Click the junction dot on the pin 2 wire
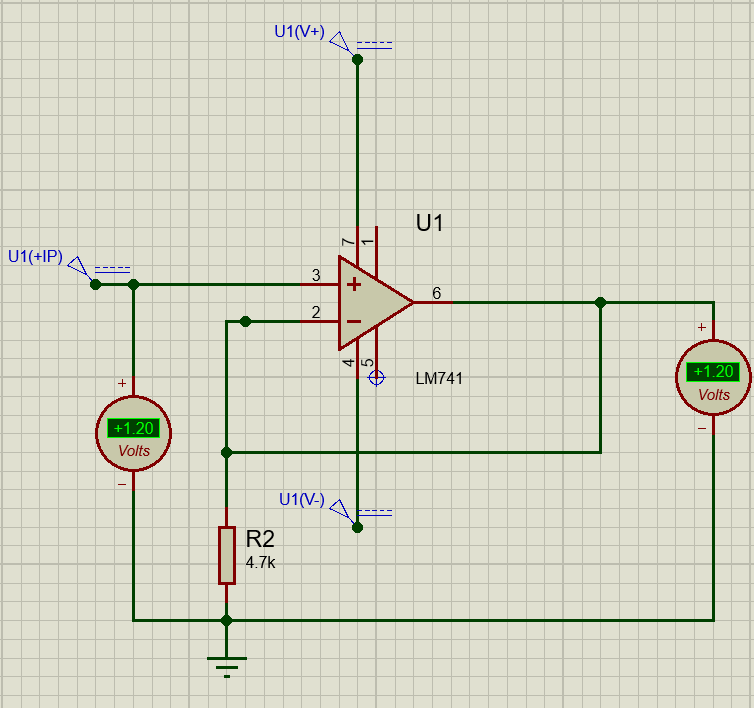Image resolution: width=754 pixels, height=708 pixels. (x=245, y=321)
